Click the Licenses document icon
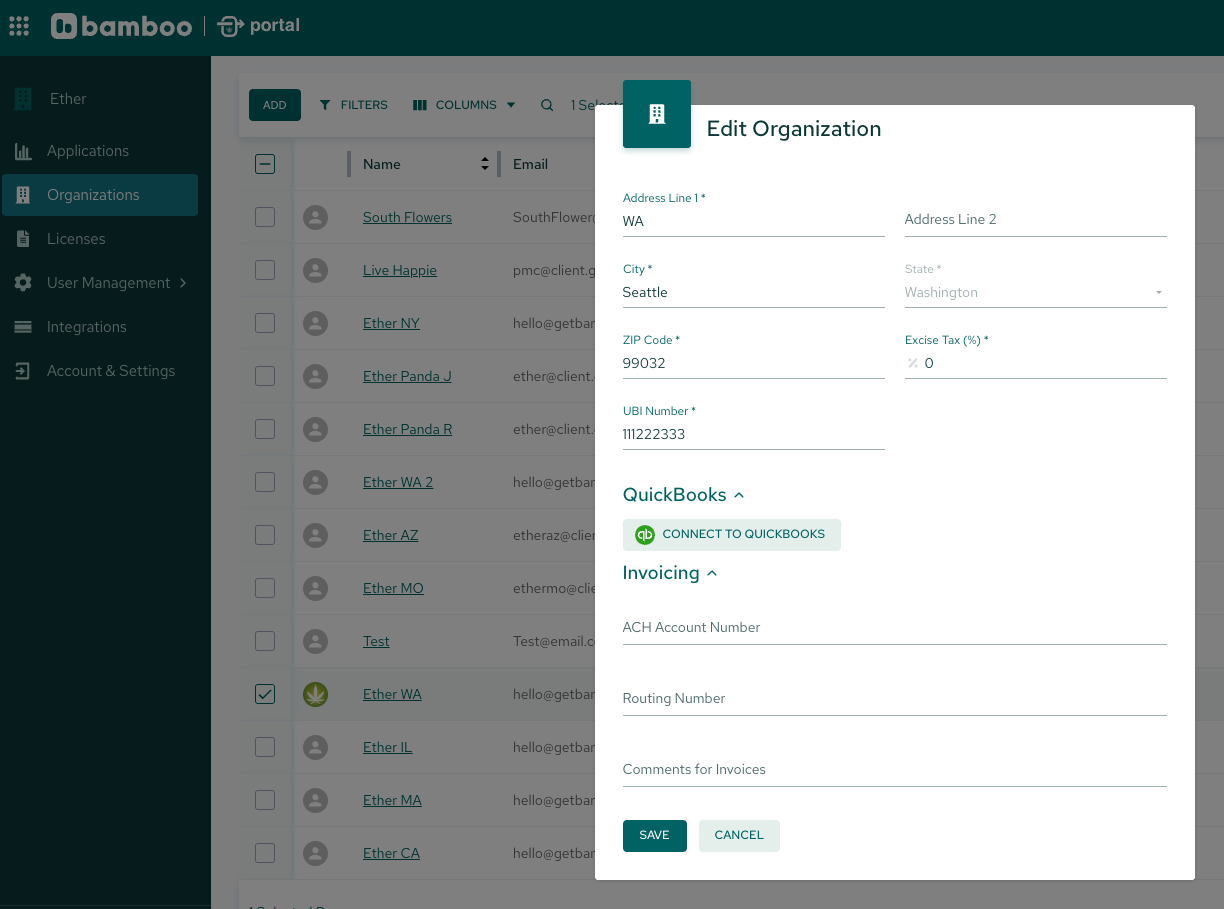This screenshot has height=909, width=1224. (x=23, y=239)
